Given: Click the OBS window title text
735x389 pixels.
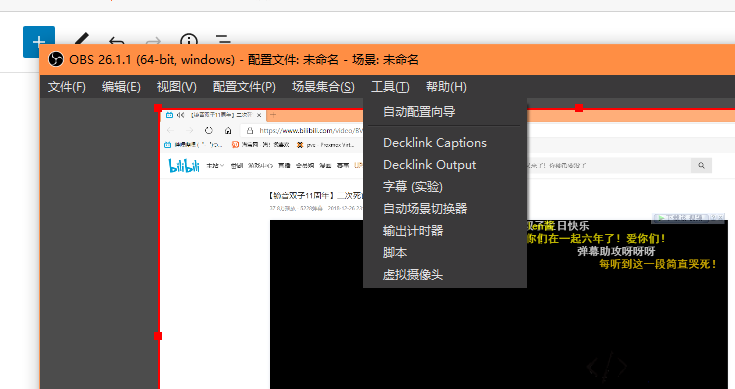Looking at the screenshot, I should [x=244, y=60].
